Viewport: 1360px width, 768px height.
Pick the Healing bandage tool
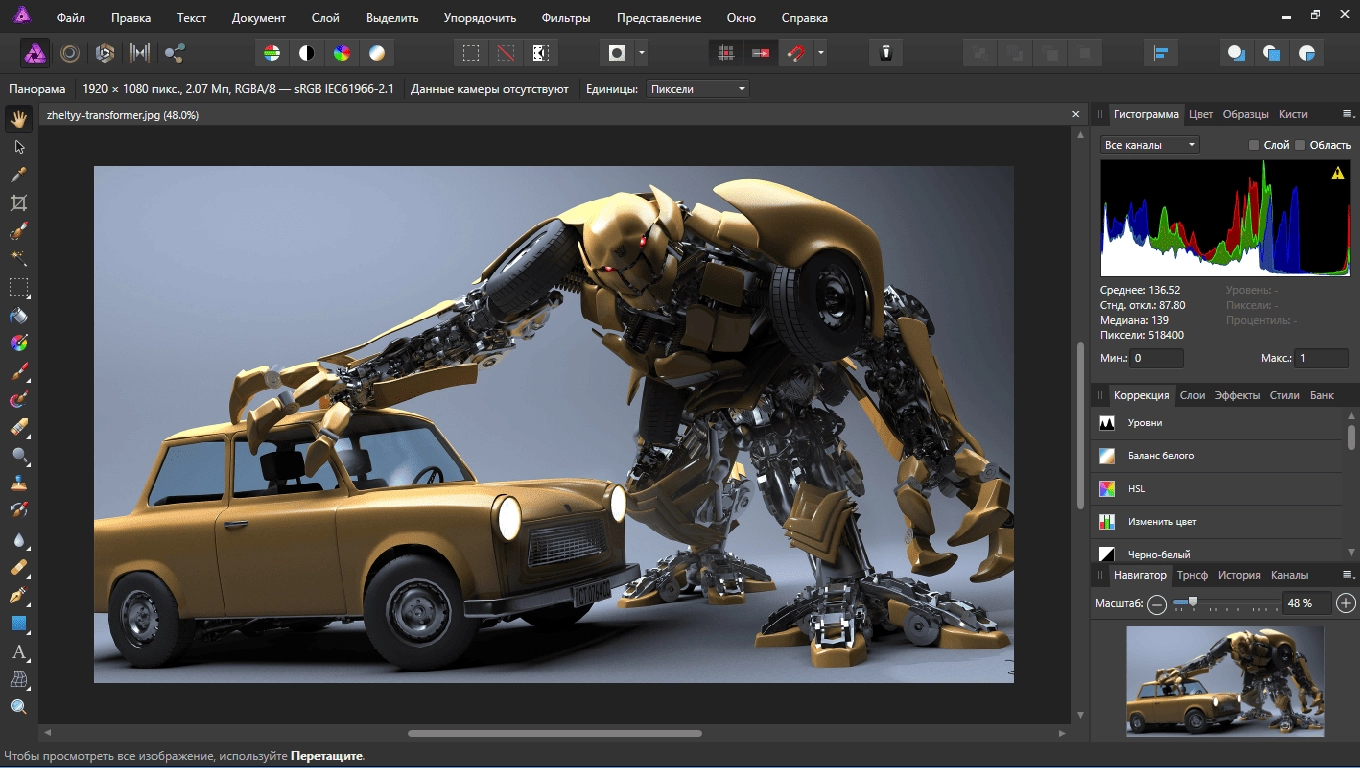point(18,567)
